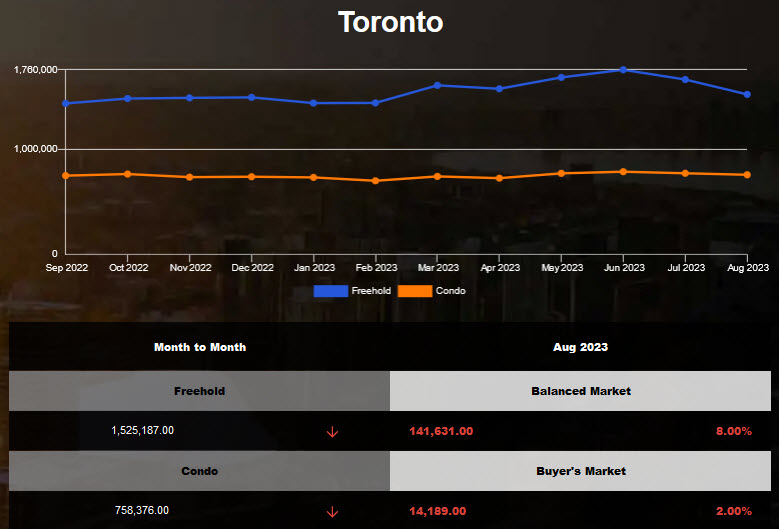The image size is (779, 529).
Task: Select the Freehold data point for Mar 2023
Action: [x=437, y=85]
